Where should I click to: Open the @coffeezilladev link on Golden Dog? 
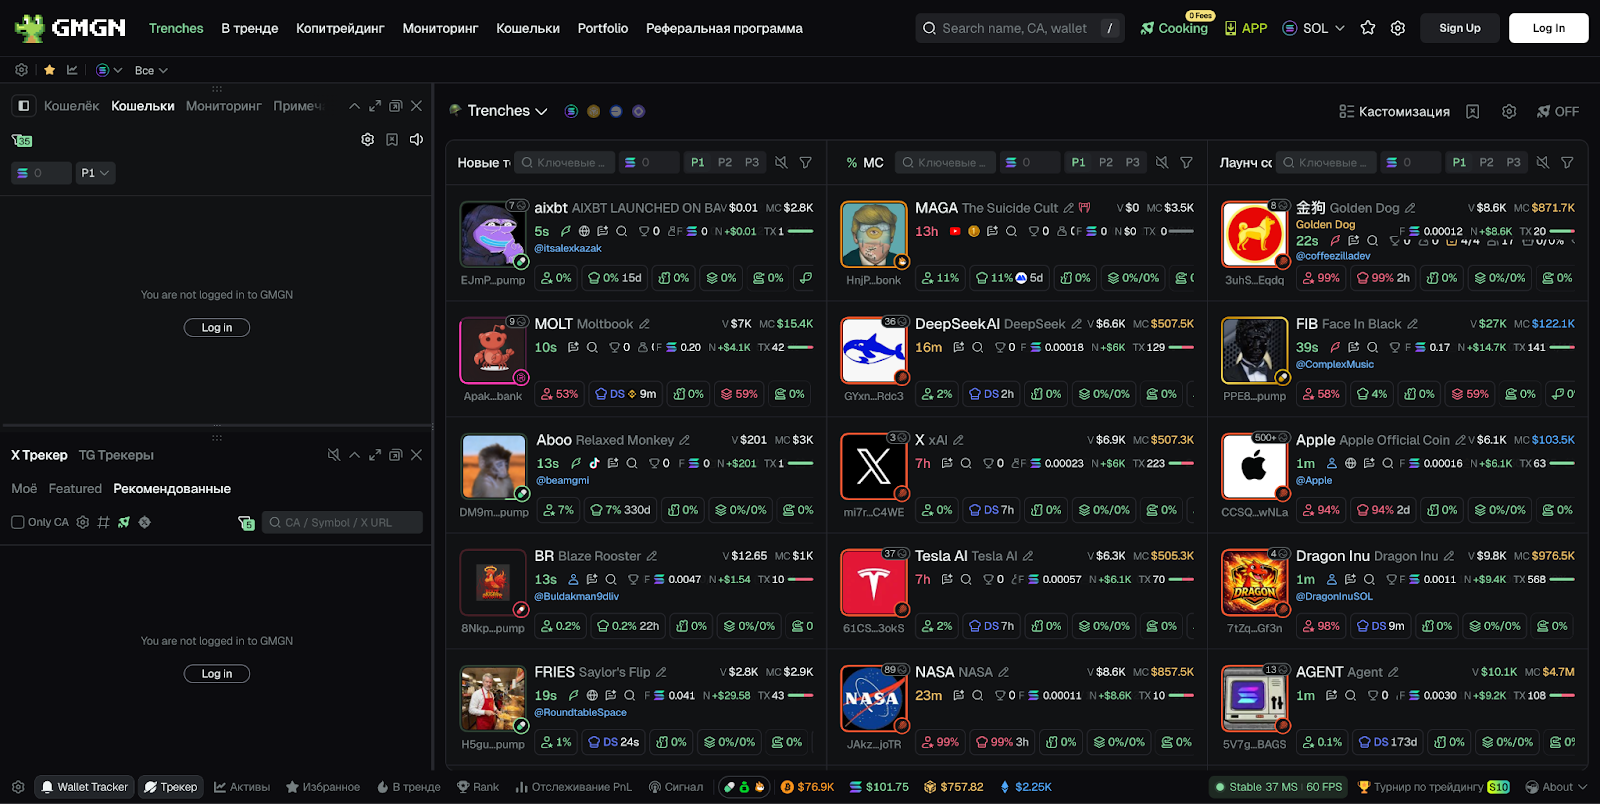pyautogui.click(x=1333, y=256)
